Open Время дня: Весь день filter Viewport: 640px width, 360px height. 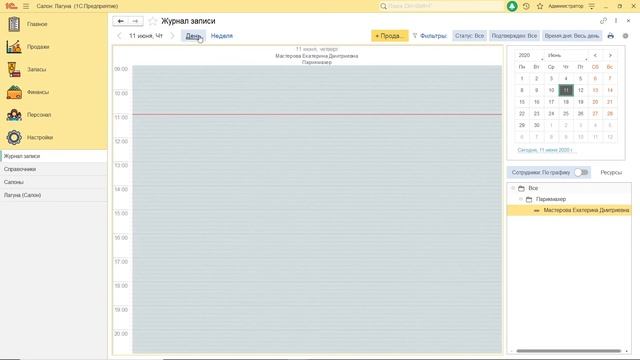point(572,36)
